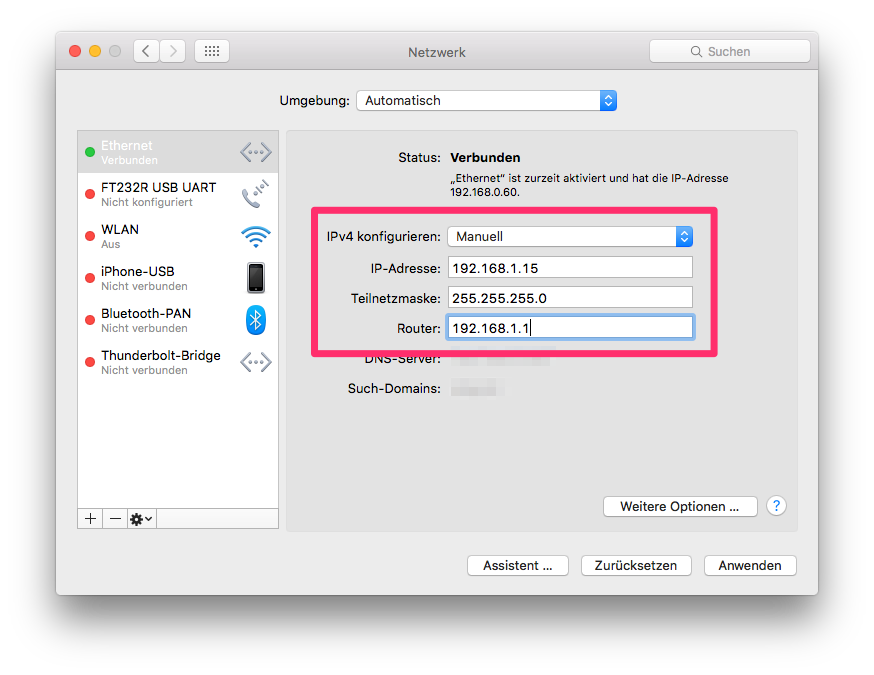Select the FT232R USB UART service

(x=178, y=194)
